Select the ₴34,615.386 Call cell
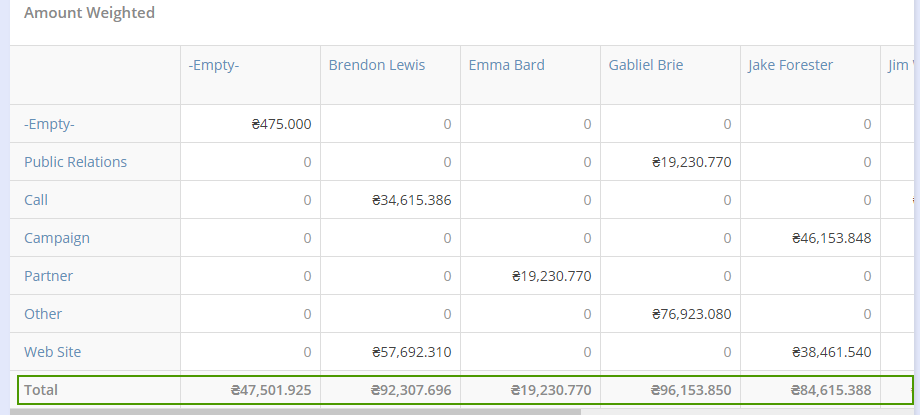The height and width of the screenshot is (415, 920). point(410,200)
